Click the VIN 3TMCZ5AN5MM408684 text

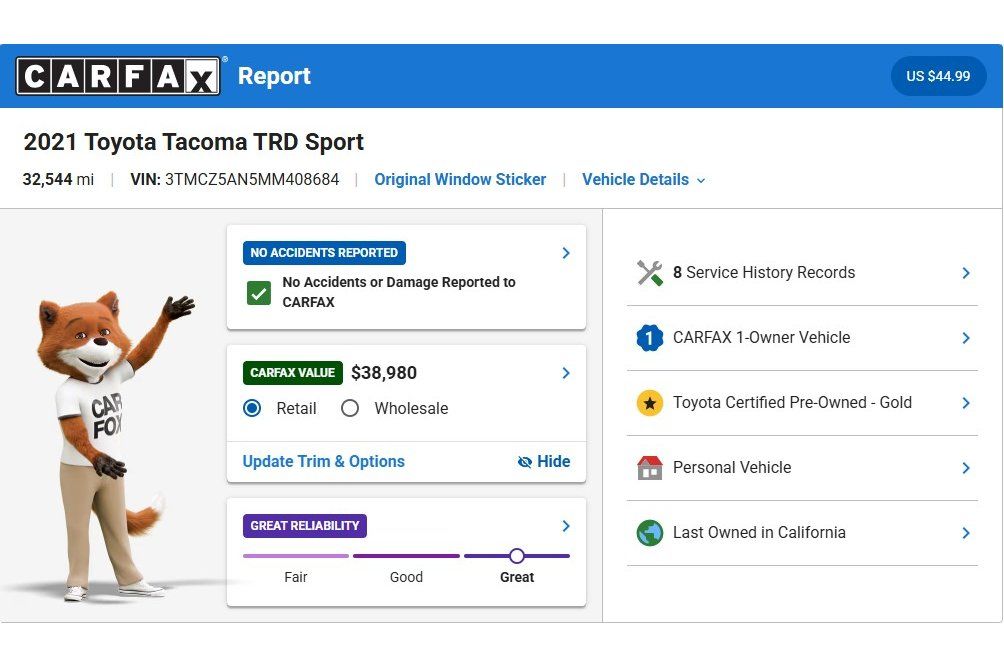234,180
